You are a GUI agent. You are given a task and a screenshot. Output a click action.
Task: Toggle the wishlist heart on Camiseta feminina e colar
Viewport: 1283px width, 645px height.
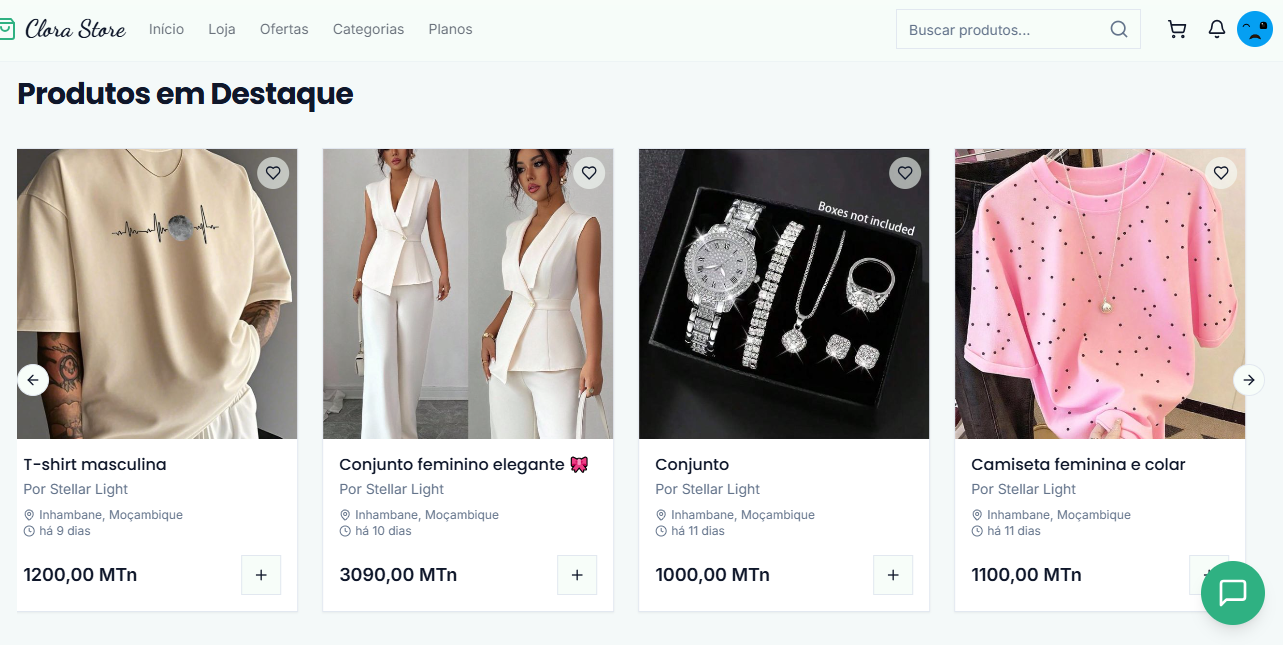click(1221, 172)
